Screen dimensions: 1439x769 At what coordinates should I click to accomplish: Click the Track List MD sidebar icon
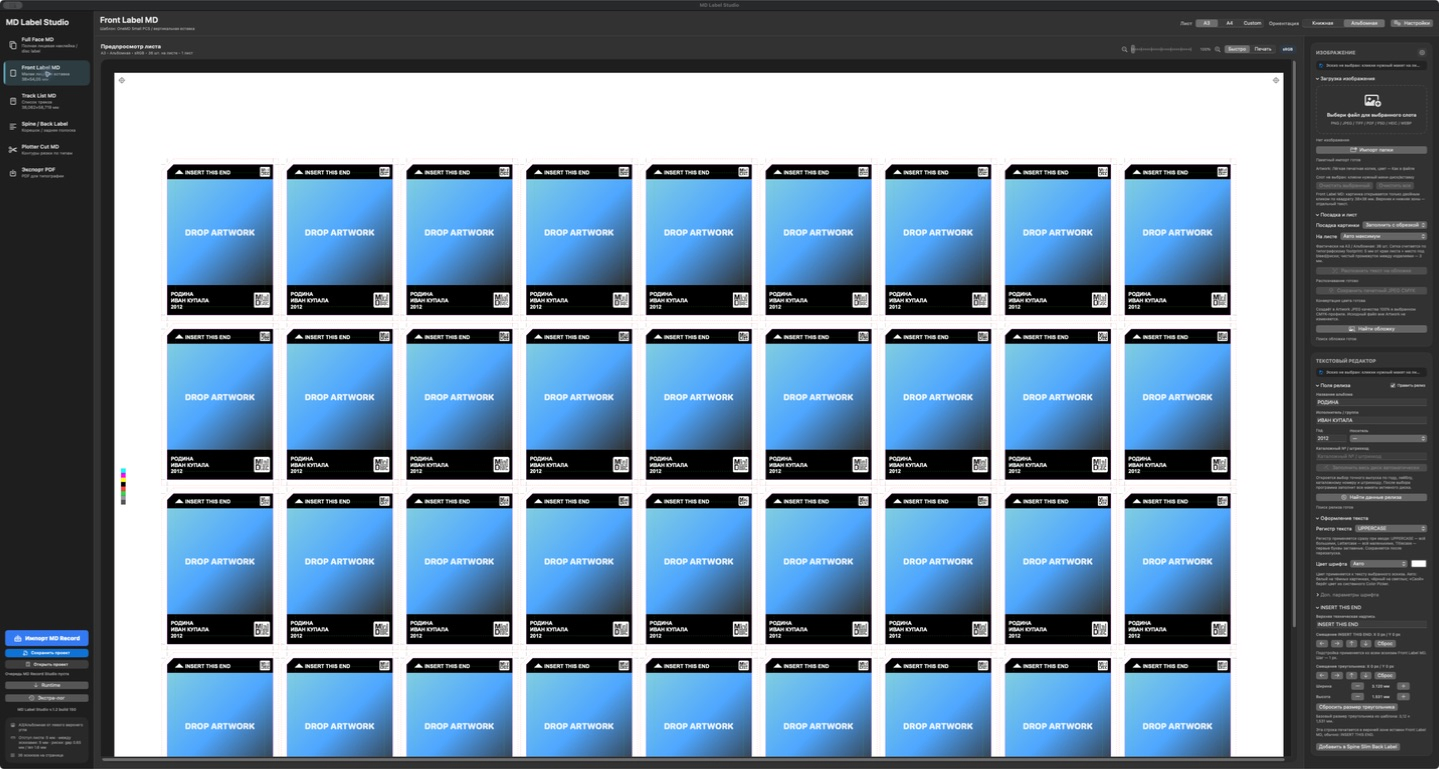(x=12, y=101)
